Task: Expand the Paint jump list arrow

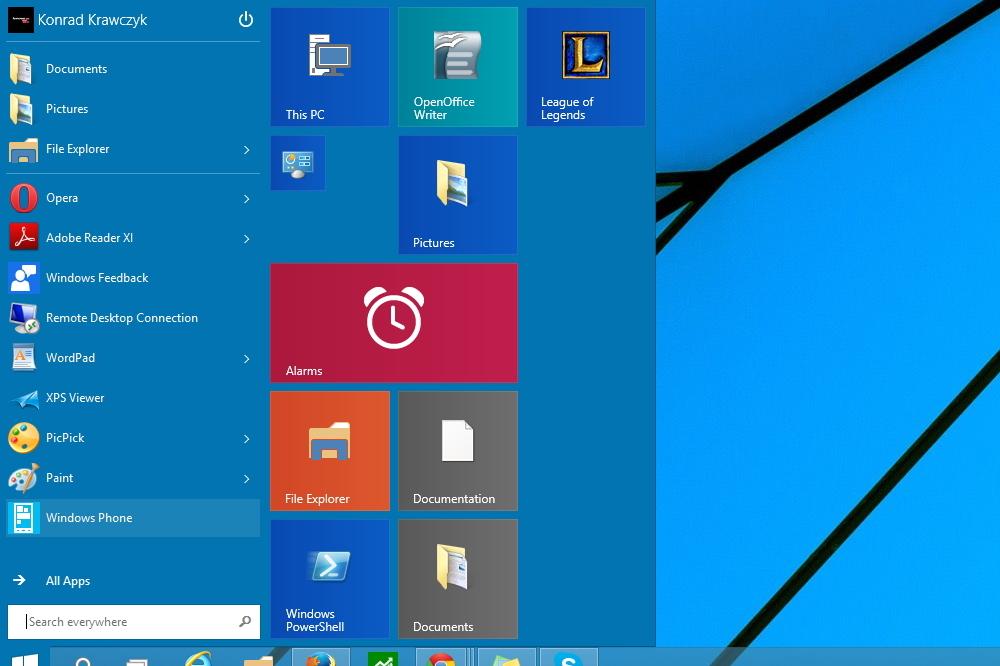Action: [247, 478]
